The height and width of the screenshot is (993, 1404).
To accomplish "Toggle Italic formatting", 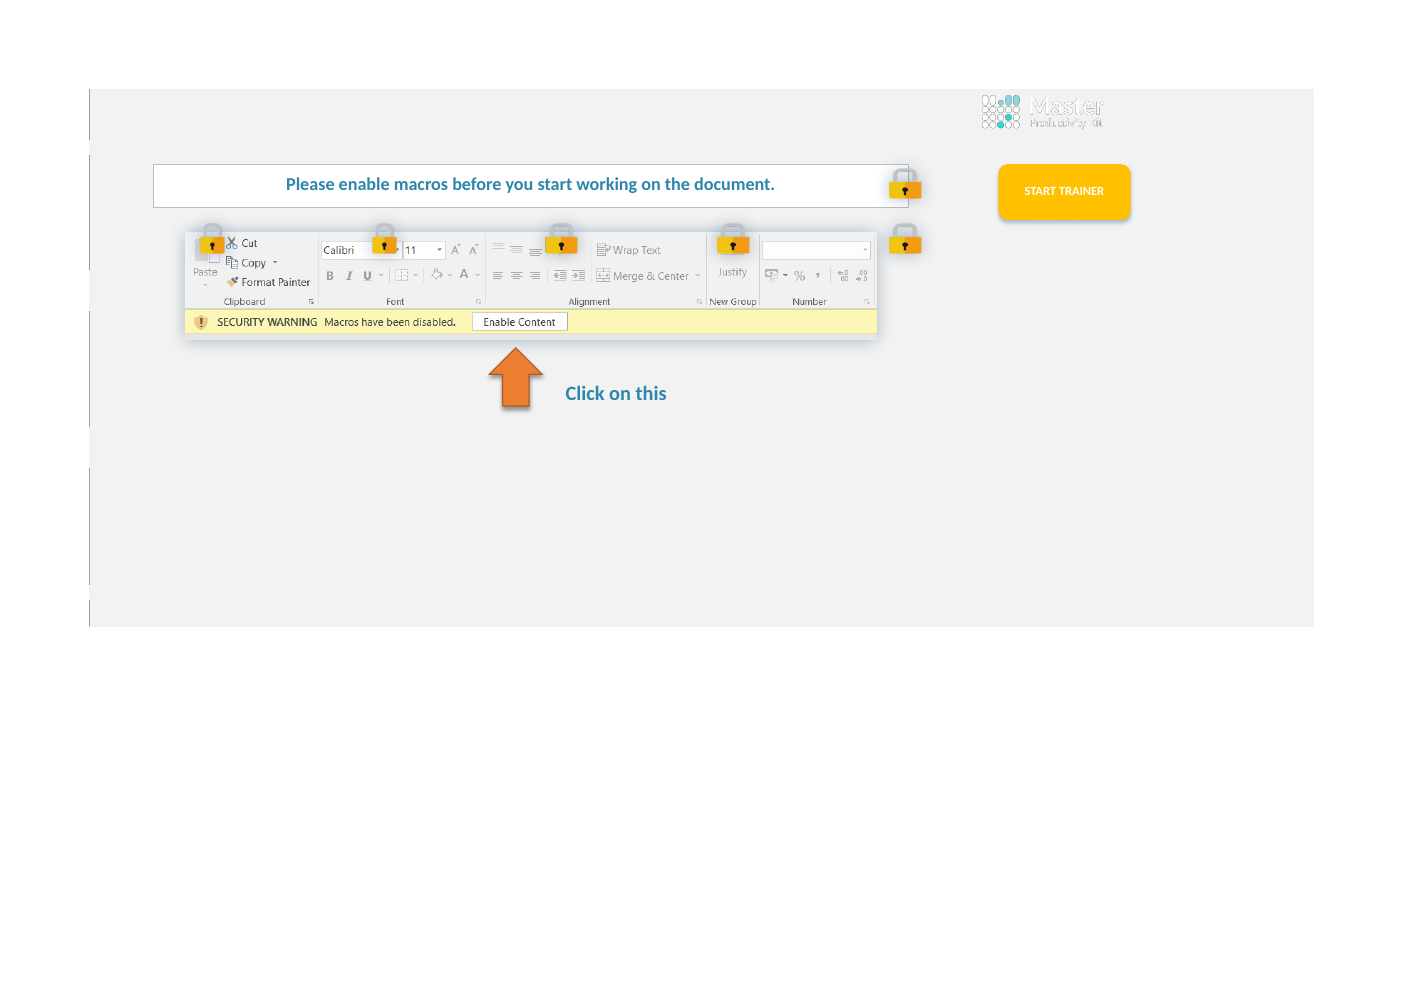I will click(x=349, y=276).
